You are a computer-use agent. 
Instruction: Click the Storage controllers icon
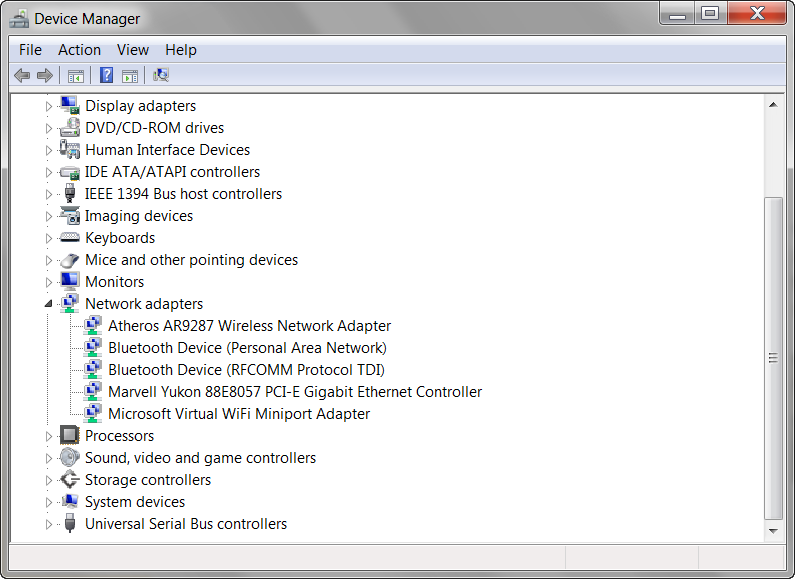pyautogui.click(x=69, y=479)
